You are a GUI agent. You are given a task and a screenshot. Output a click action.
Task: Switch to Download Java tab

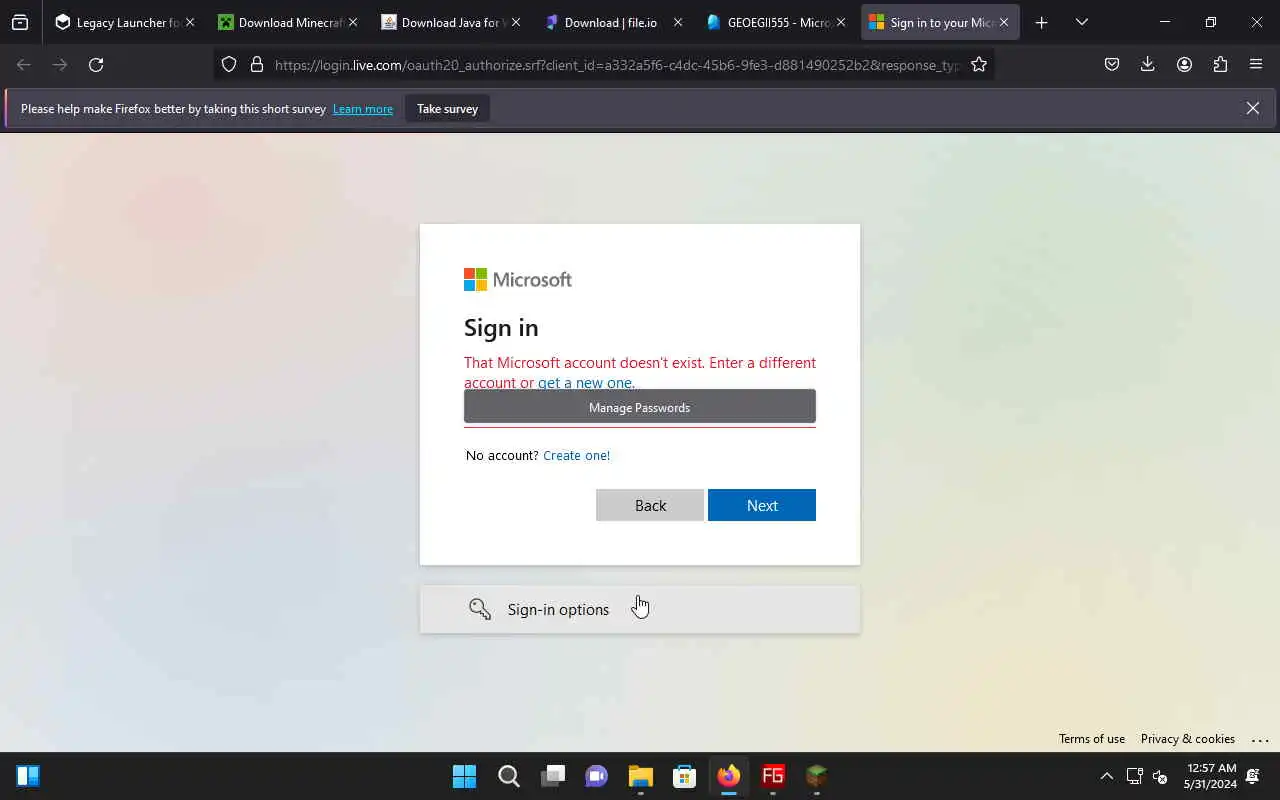(451, 22)
